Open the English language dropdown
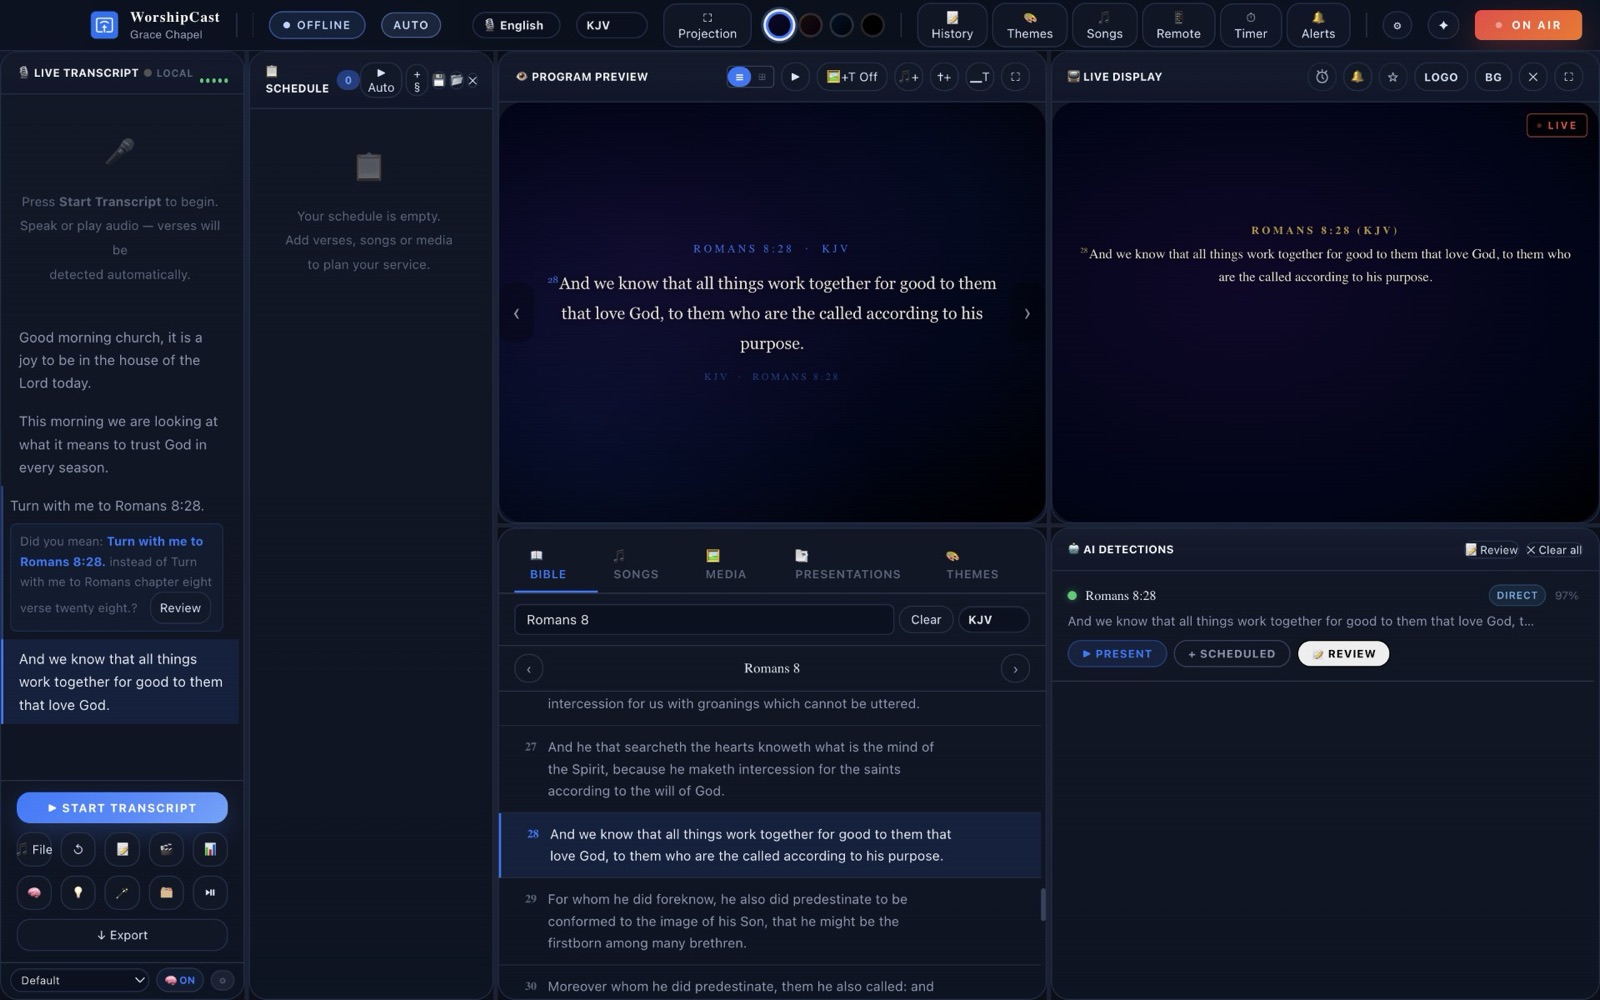Screen dimensions: 1600x1000 pyautogui.click(x=516, y=25)
